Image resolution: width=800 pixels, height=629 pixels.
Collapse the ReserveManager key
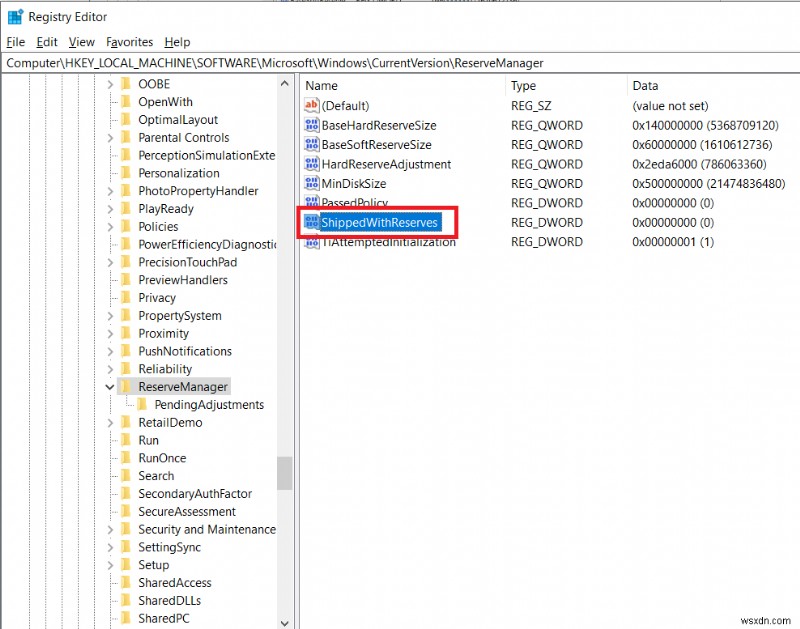(x=110, y=386)
